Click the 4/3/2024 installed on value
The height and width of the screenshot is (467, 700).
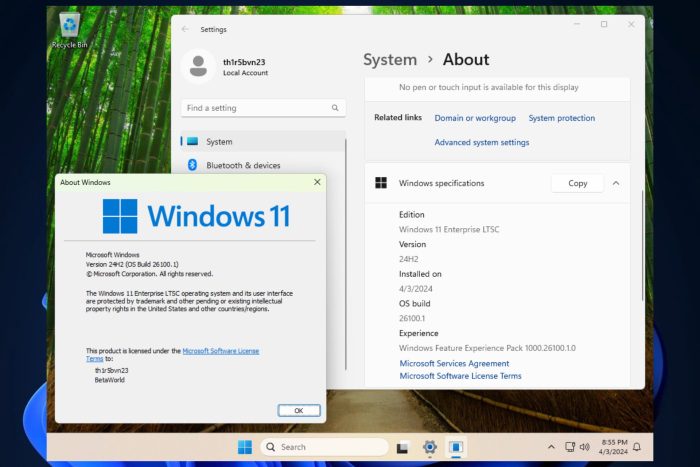[416, 289]
